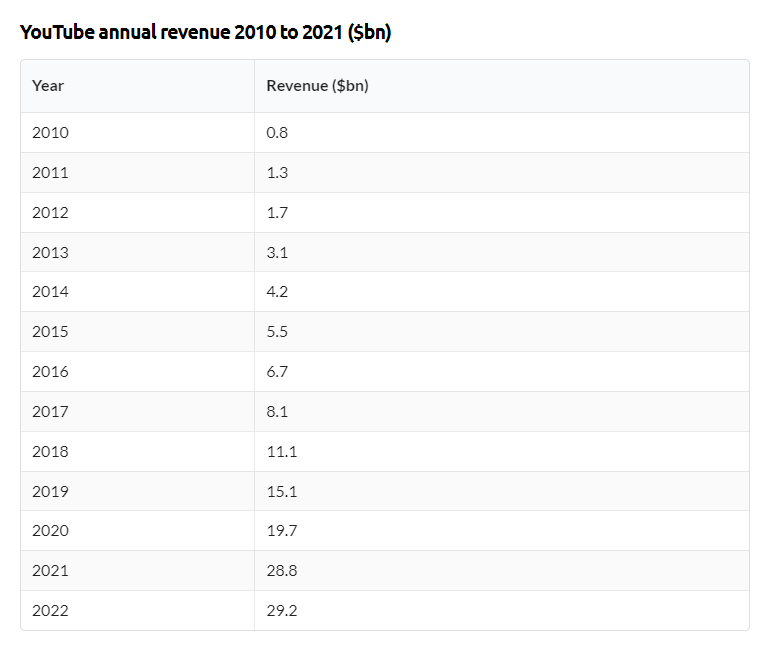Viewport: 769px width, 652px height.
Task: Select the 8.1 revenue value
Action: pos(277,411)
